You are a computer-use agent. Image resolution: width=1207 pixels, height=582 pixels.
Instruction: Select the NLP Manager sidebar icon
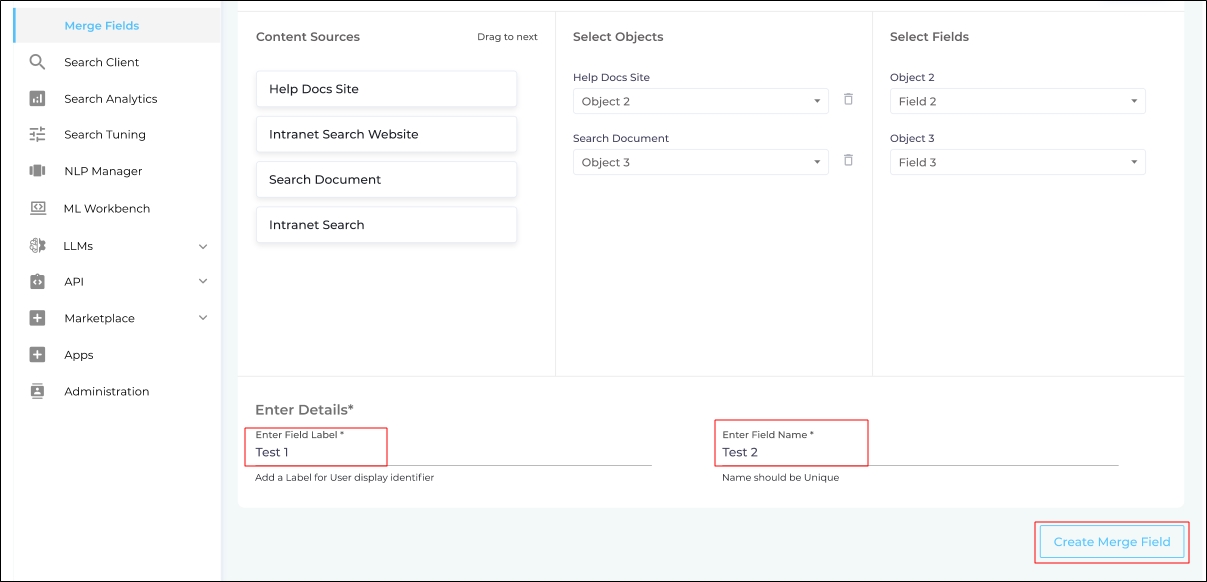37,171
